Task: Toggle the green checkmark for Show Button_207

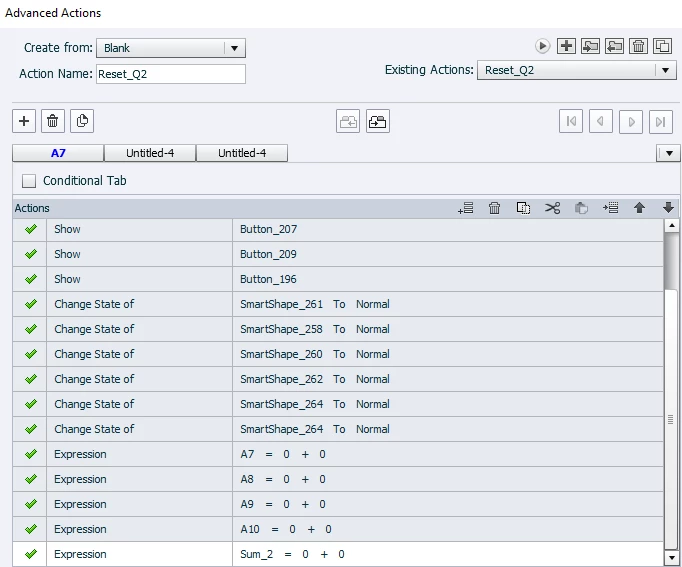Action: click(30, 229)
